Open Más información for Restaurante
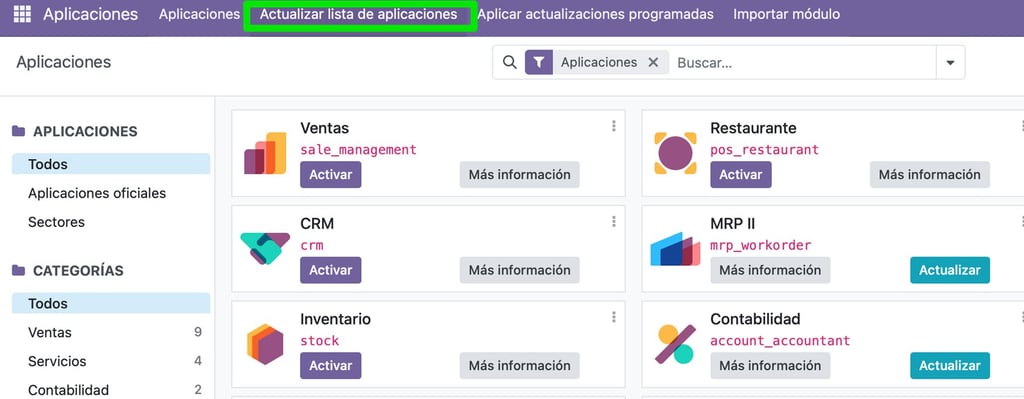 point(929,174)
